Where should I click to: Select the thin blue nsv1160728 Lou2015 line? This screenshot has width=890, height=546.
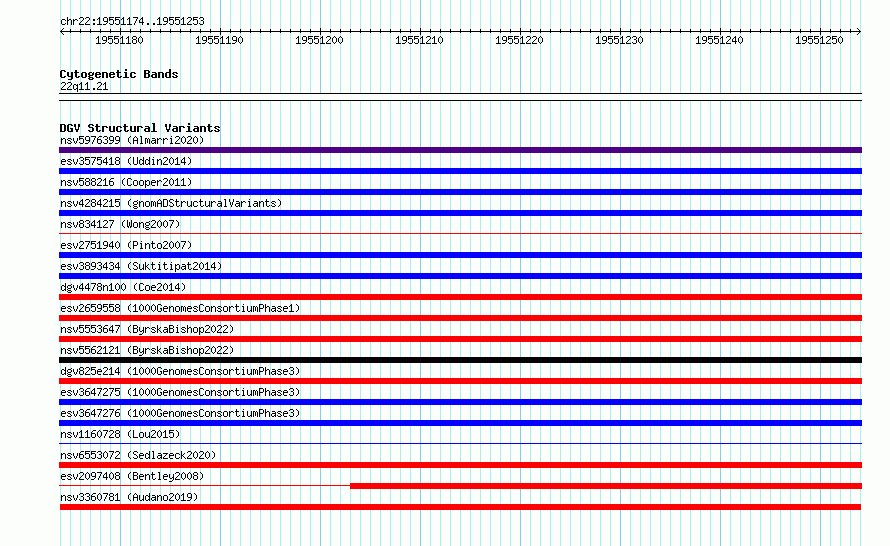pyautogui.click(x=460, y=443)
